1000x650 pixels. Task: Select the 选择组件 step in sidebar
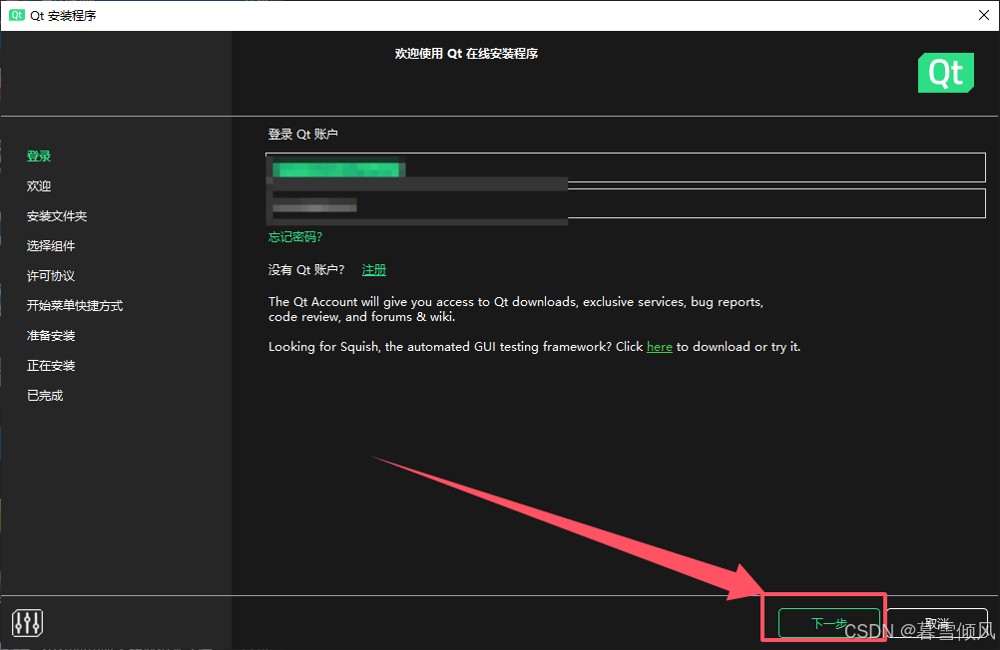tap(51, 246)
